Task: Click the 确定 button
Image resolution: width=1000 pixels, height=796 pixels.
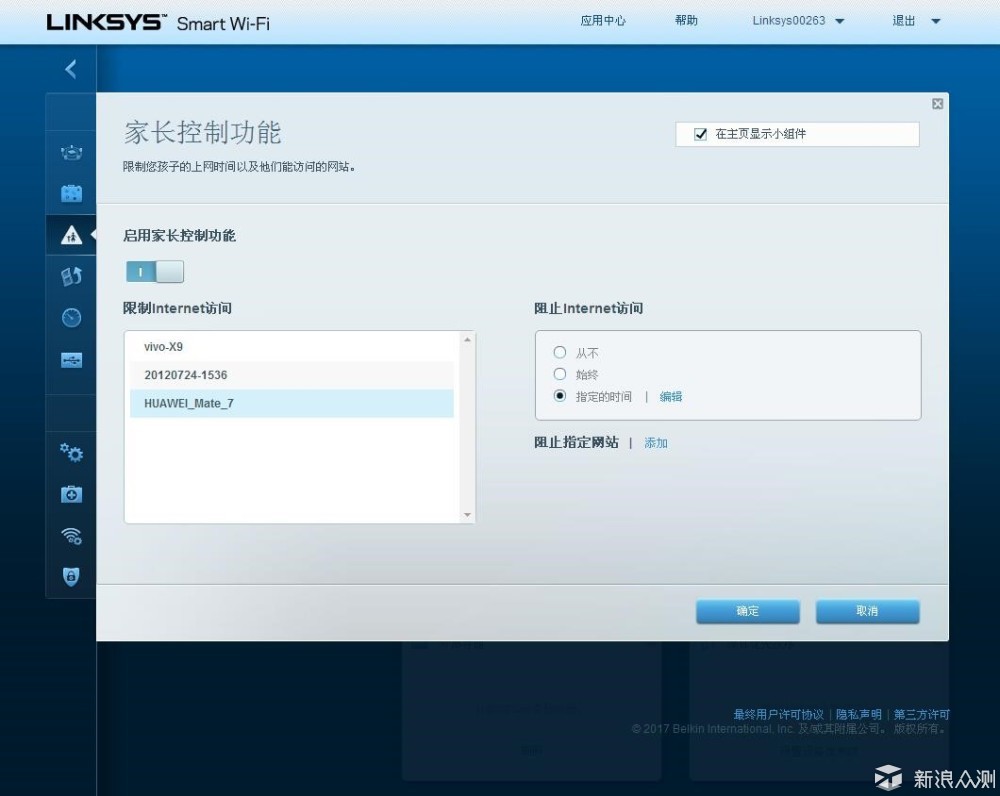Action: click(747, 611)
